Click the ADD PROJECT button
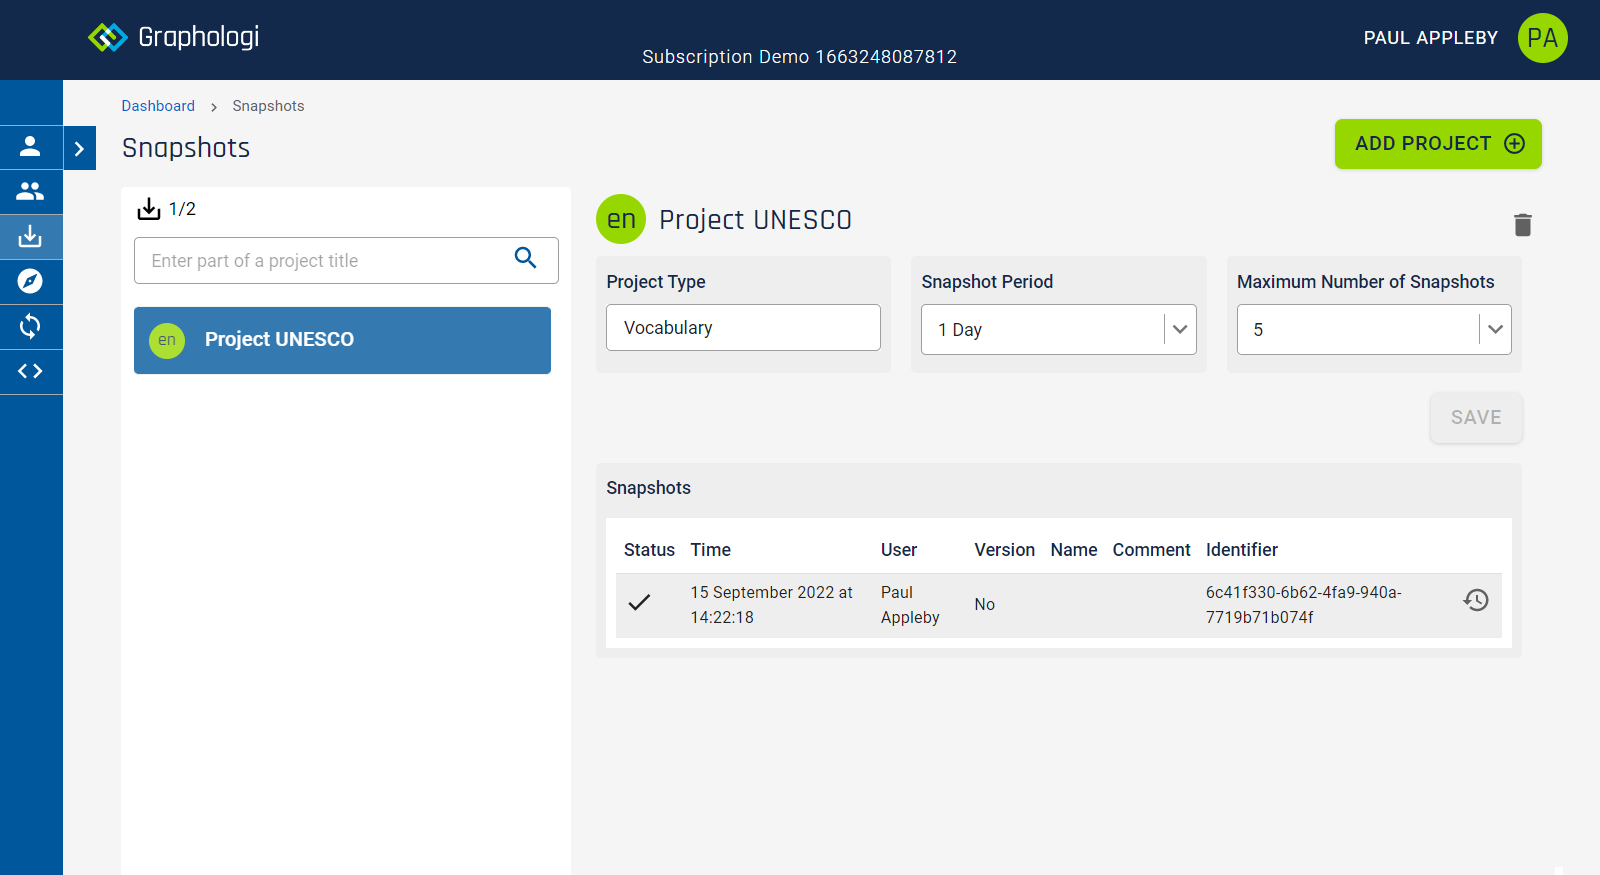 1438,144
